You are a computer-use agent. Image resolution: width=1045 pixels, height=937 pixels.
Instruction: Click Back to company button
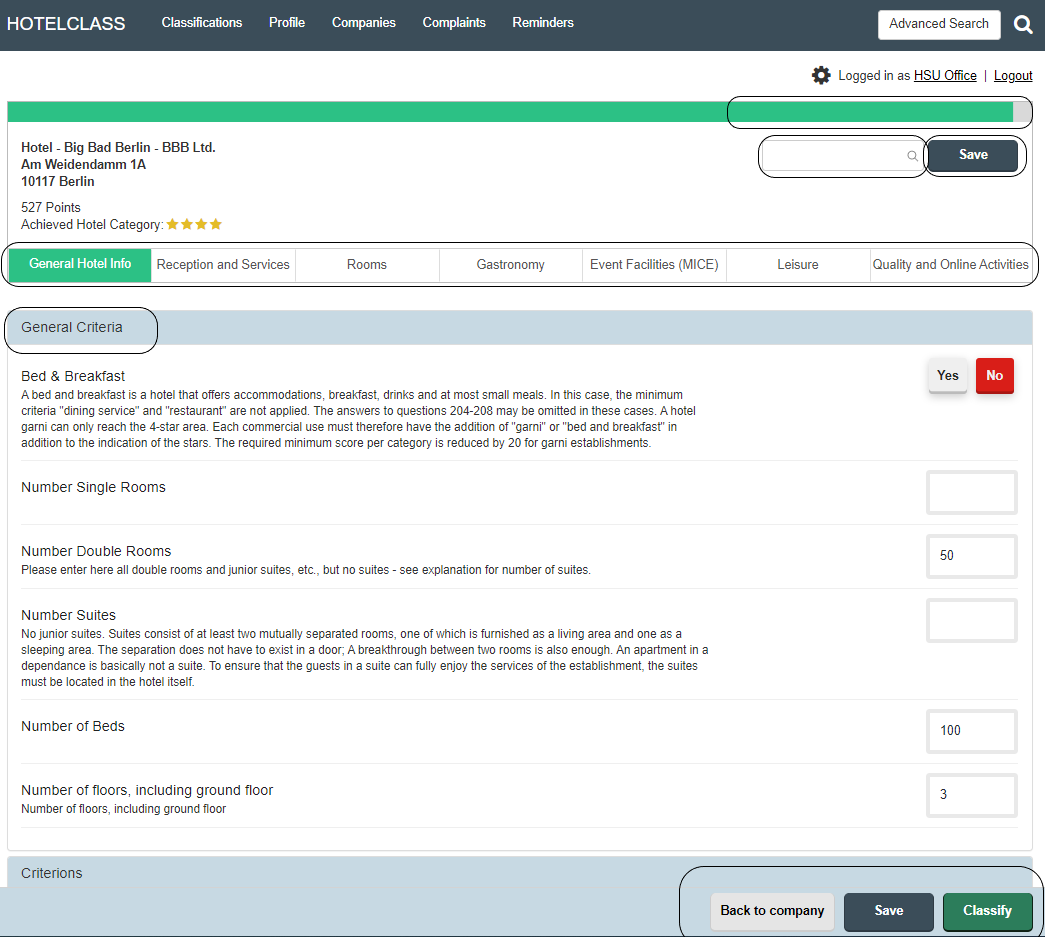point(772,911)
